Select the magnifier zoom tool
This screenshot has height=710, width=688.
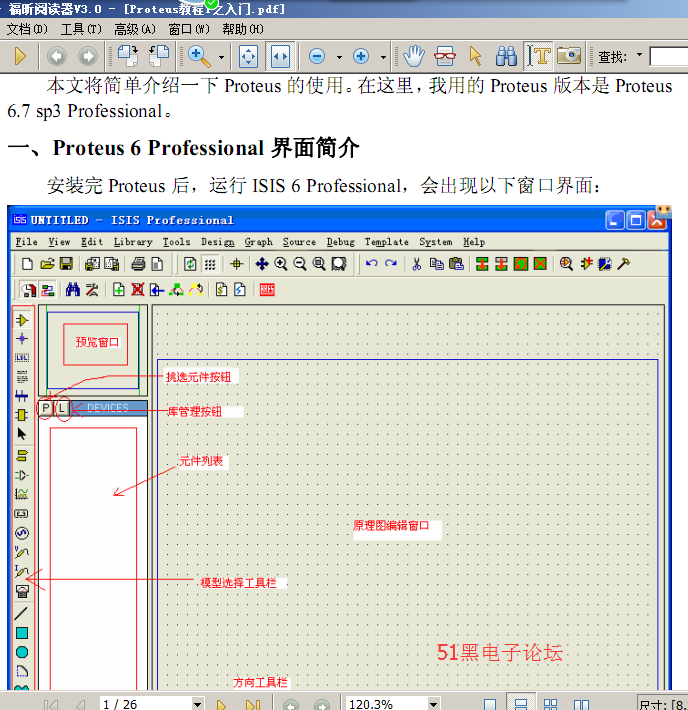[x=199, y=57]
